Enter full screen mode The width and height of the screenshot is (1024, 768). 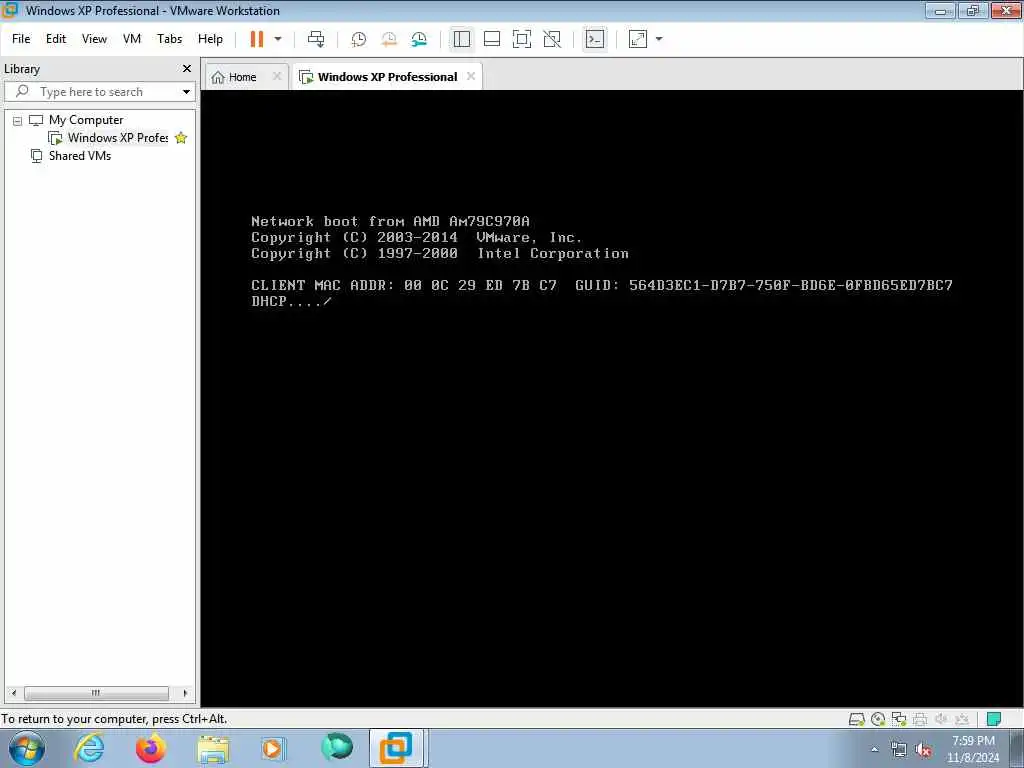(x=522, y=39)
